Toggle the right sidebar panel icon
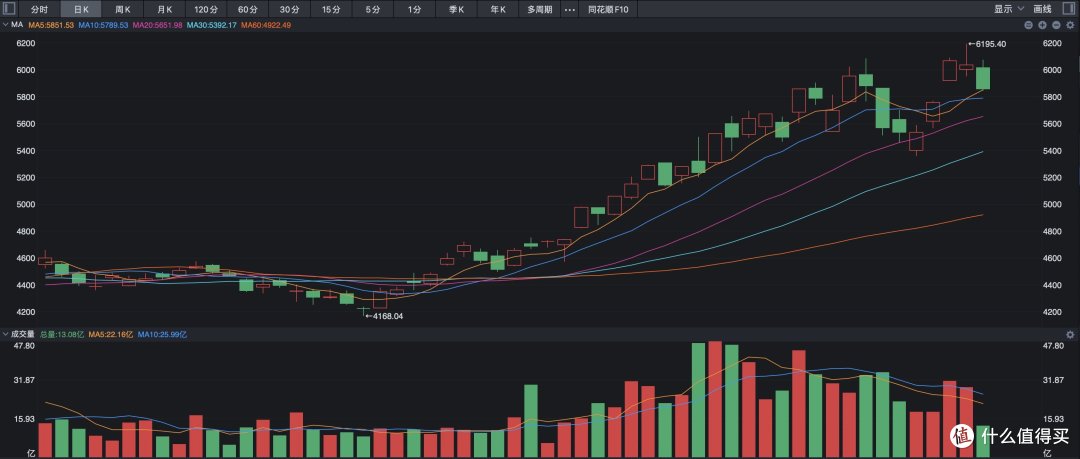This screenshot has width=1080, height=459. [x=1070, y=9]
